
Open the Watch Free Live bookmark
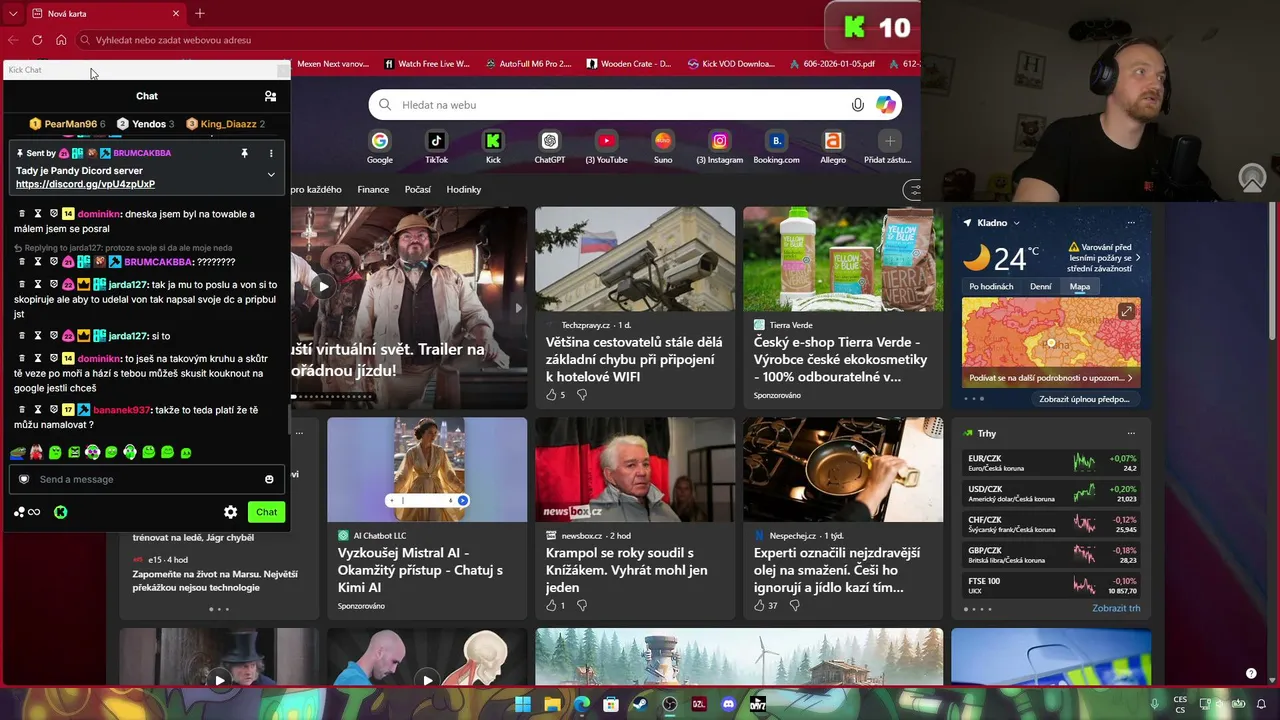coord(427,64)
